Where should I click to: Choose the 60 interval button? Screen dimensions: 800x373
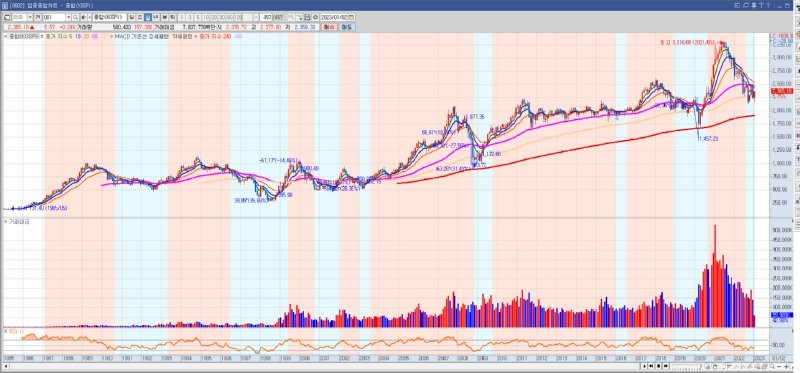pos(230,17)
